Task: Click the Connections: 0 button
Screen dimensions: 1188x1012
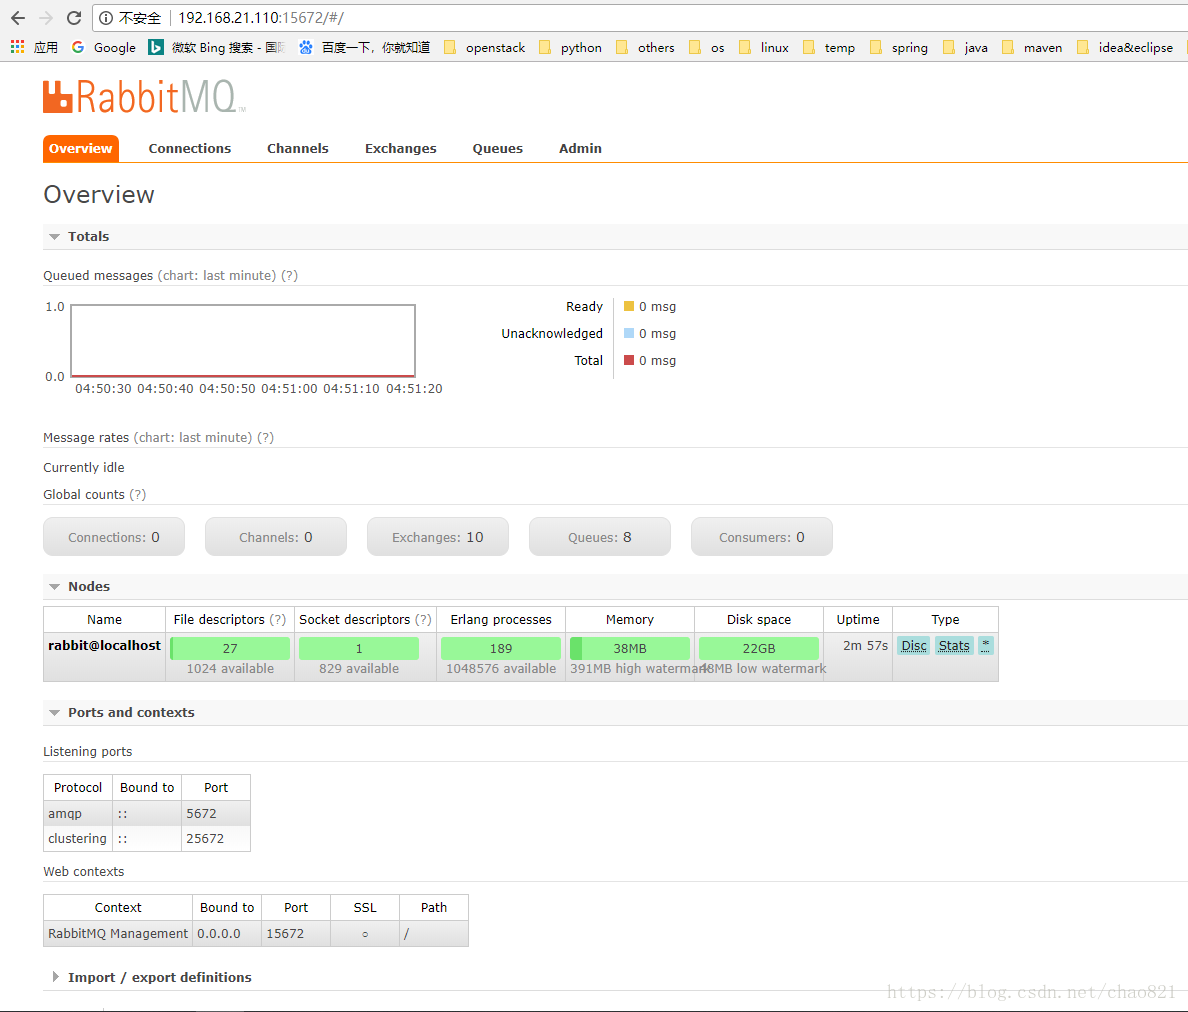Action: [114, 537]
